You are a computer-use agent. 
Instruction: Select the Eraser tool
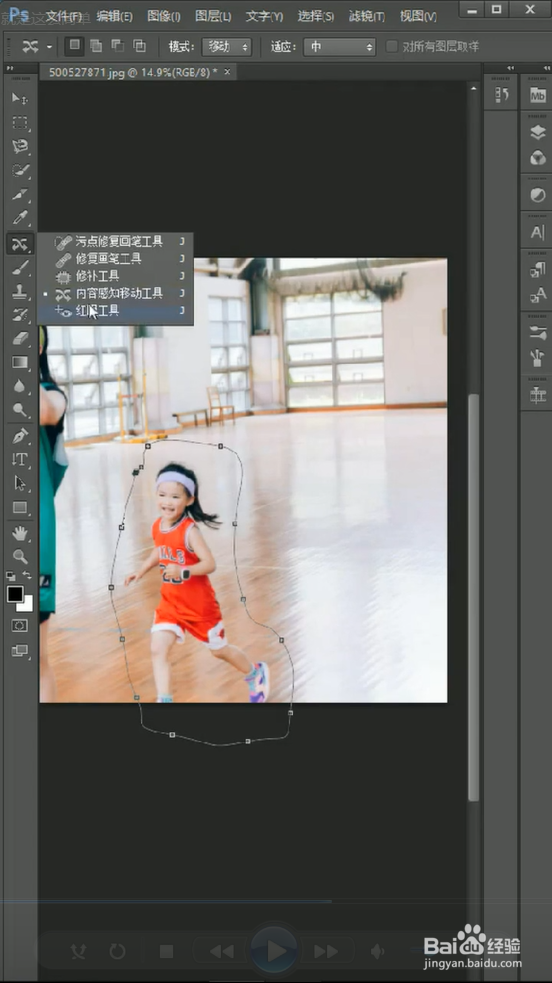pos(20,339)
